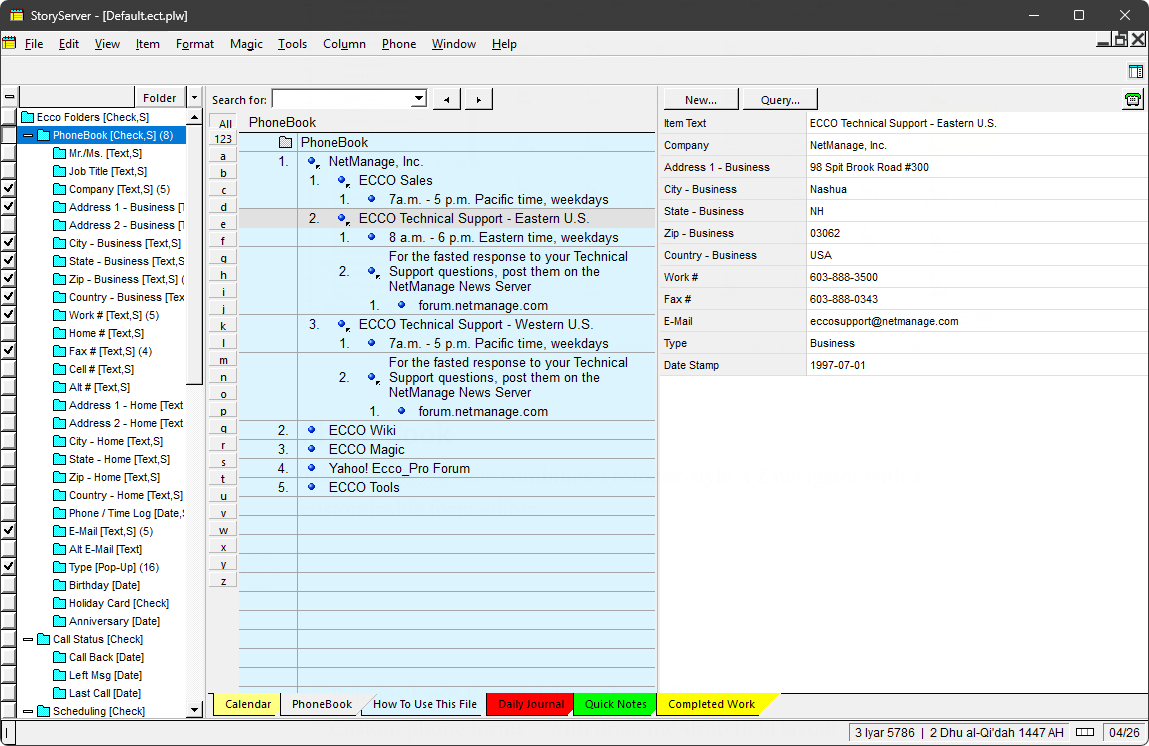Uncheck the Work # folder checkbox
Viewport: 1149px width, 746px height.
pos(8,315)
